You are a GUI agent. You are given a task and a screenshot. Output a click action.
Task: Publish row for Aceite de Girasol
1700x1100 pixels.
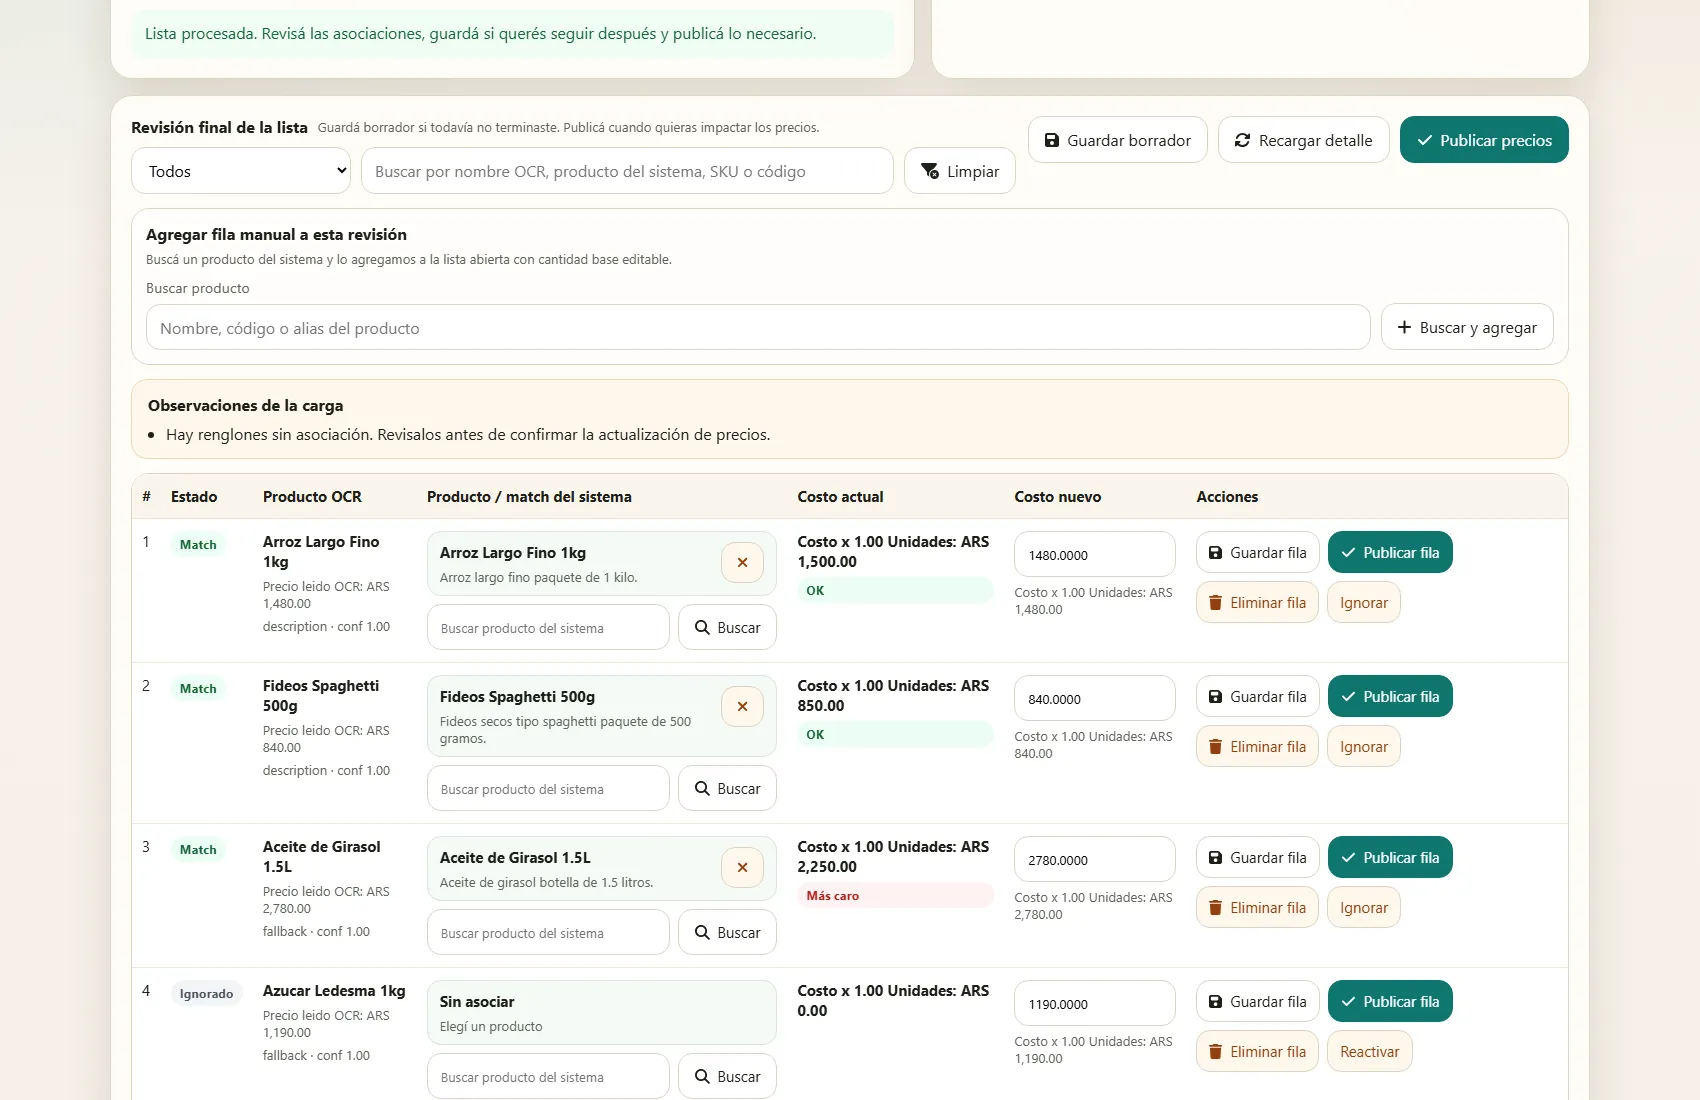click(1390, 858)
